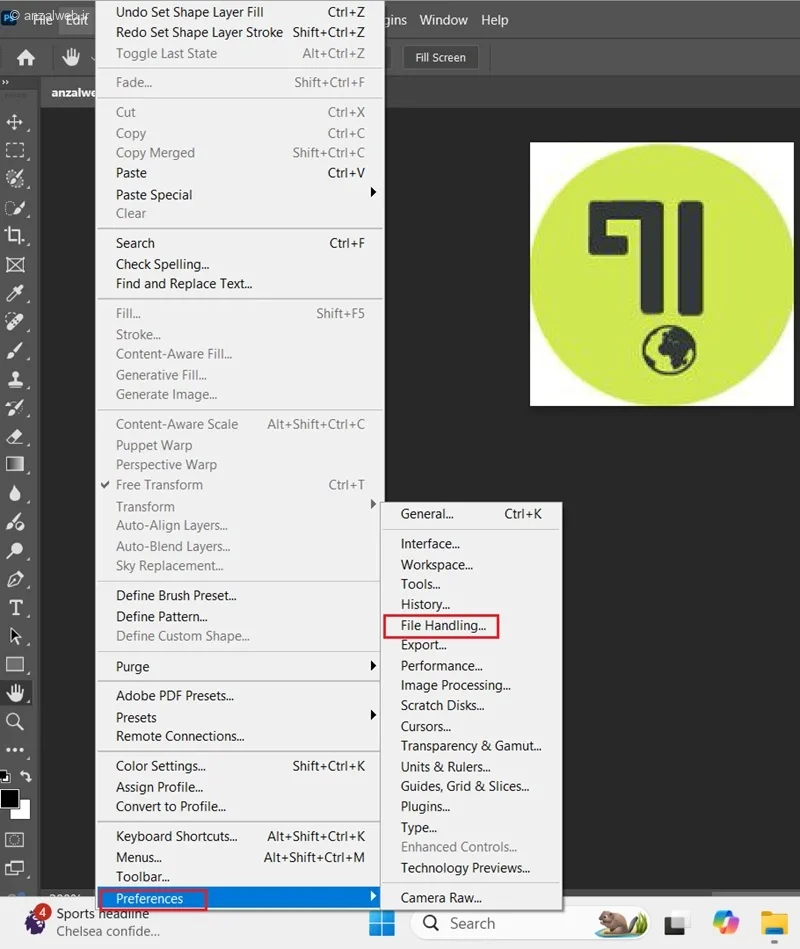Select the Eyedropper tool
The image size is (800, 949).
click(15, 294)
